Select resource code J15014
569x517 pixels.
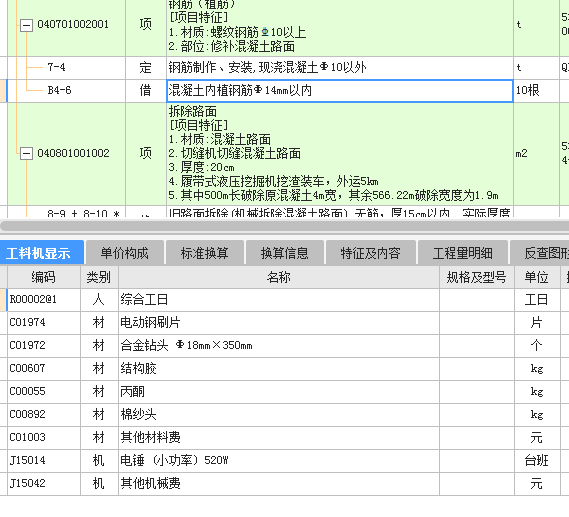(x=44, y=461)
